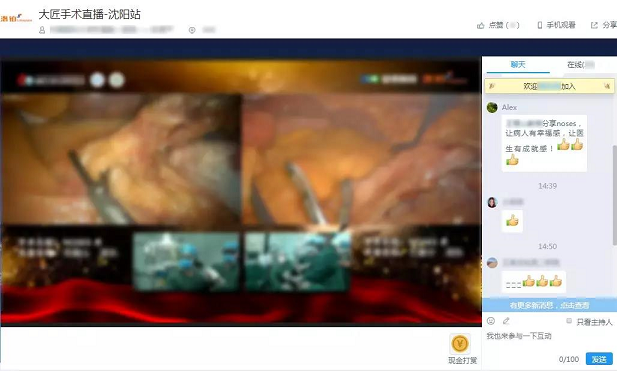The width and height of the screenshot is (617, 371).
Task: Click the view count icon below the title
Action: 192,30
